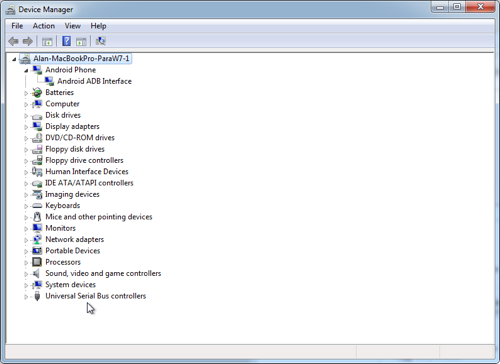
Task: Select the DVD/CD-ROM drives label
Action: click(80, 138)
